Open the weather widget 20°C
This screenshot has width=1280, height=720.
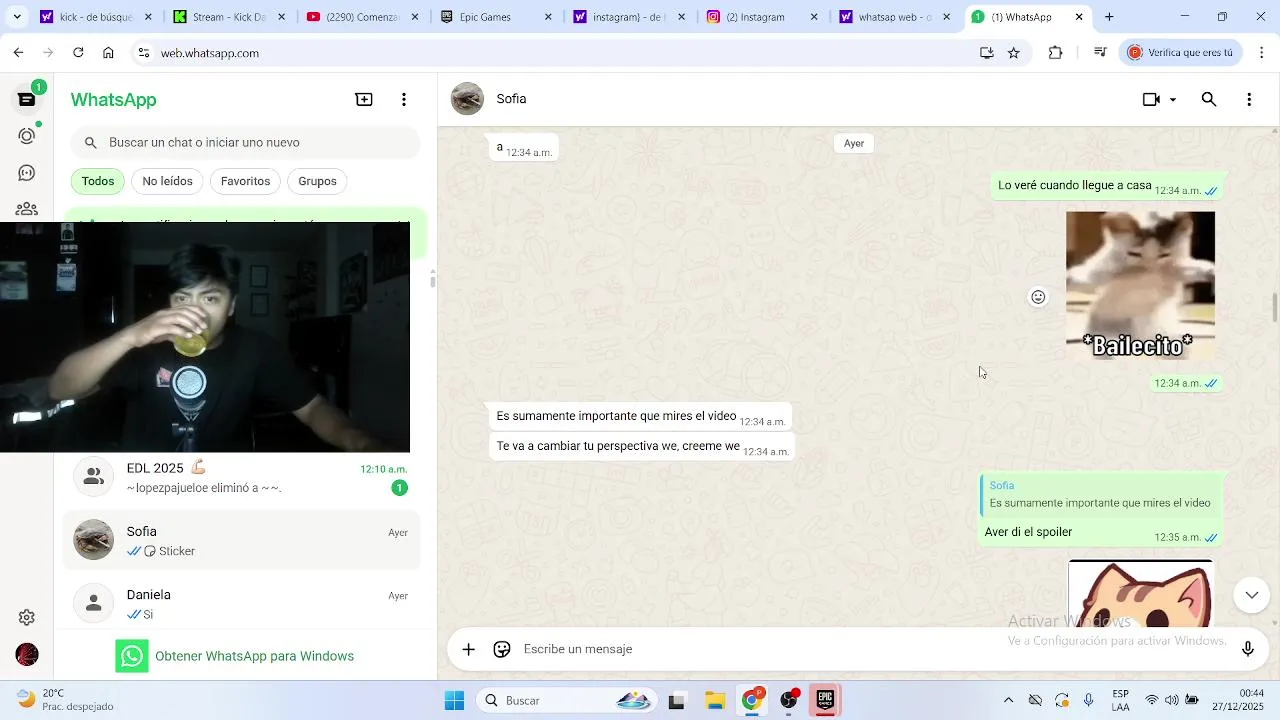click(66, 700)
